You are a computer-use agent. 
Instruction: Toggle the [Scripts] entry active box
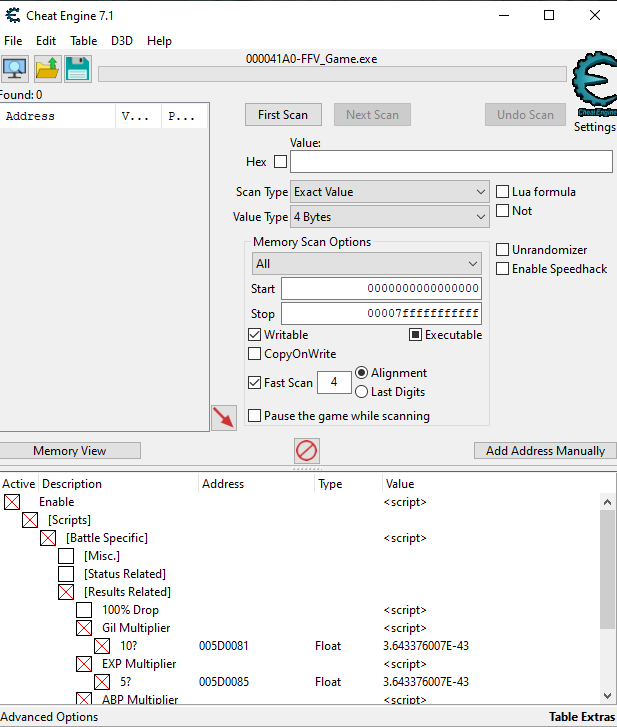tap(30, 520)
